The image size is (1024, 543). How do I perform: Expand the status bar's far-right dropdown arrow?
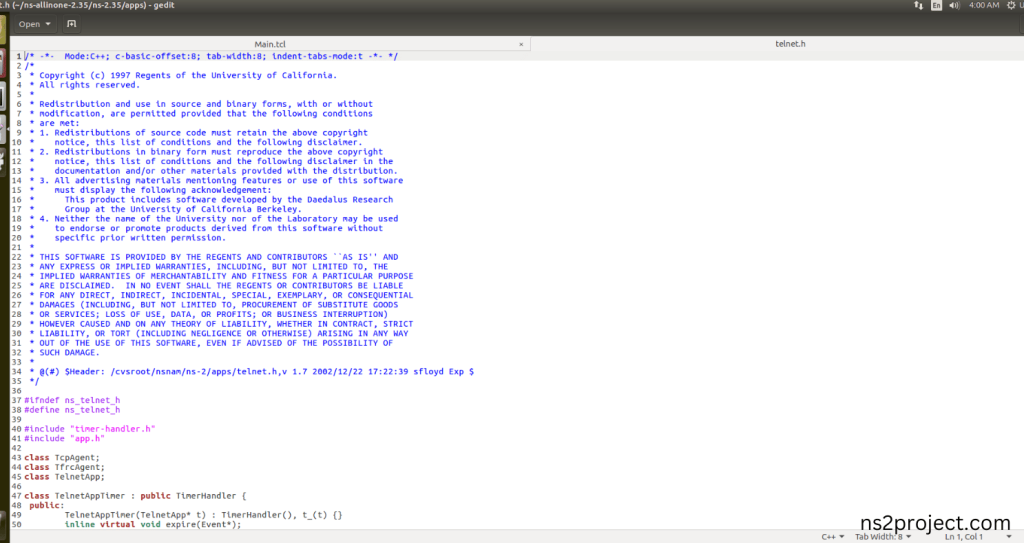point(1010,536)
